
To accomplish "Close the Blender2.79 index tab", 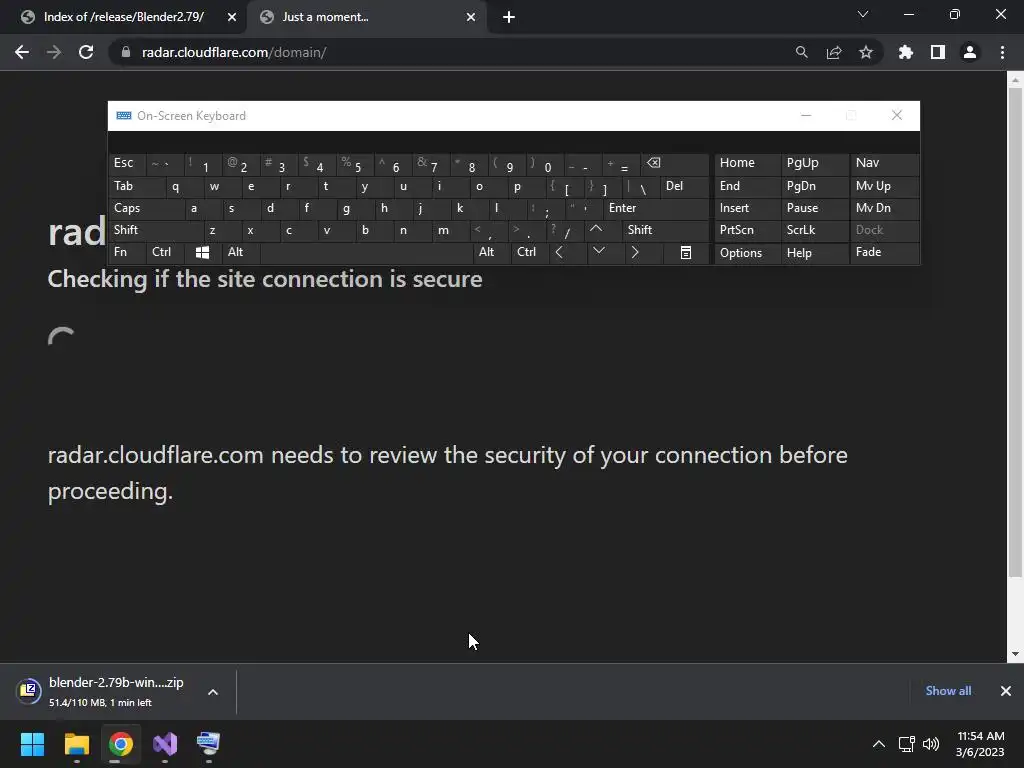I will coord(232,18).
